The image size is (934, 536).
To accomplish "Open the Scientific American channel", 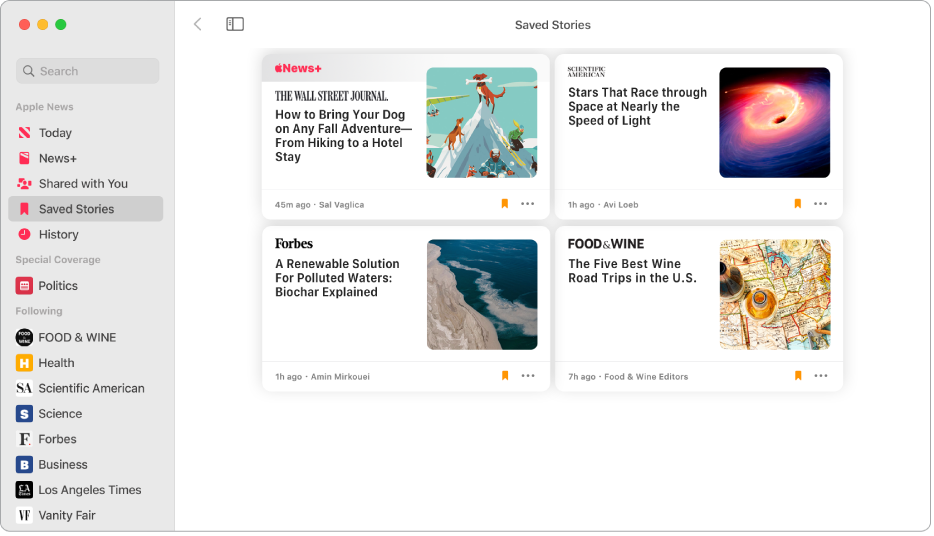I will [86, 388].
